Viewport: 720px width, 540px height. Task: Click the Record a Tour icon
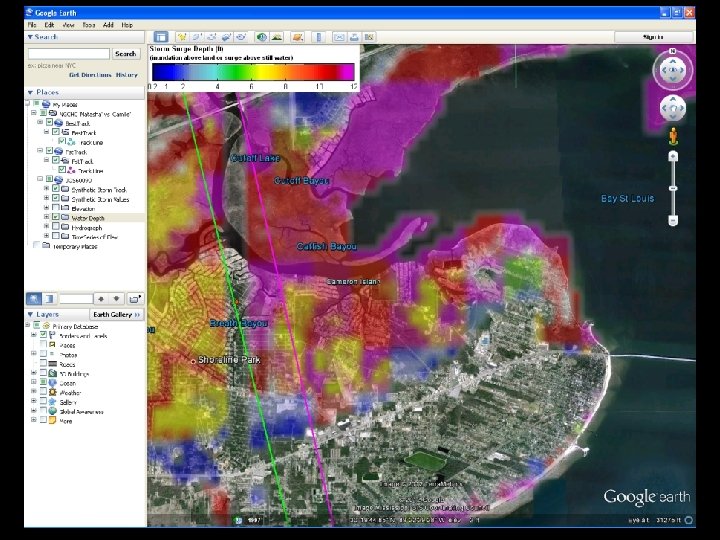coord(241,37)
